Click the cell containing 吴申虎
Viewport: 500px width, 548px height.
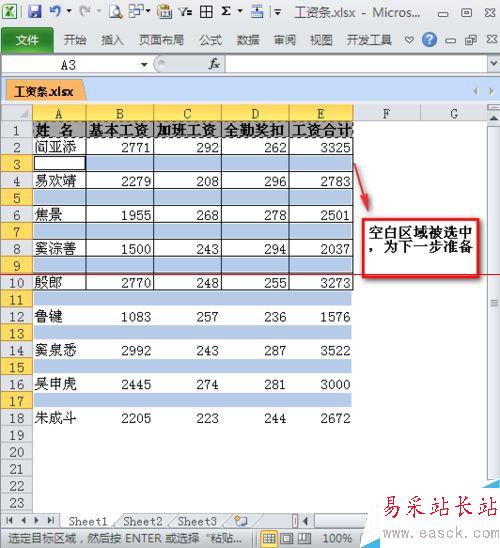pyautogui.click(x=59, y=384)
